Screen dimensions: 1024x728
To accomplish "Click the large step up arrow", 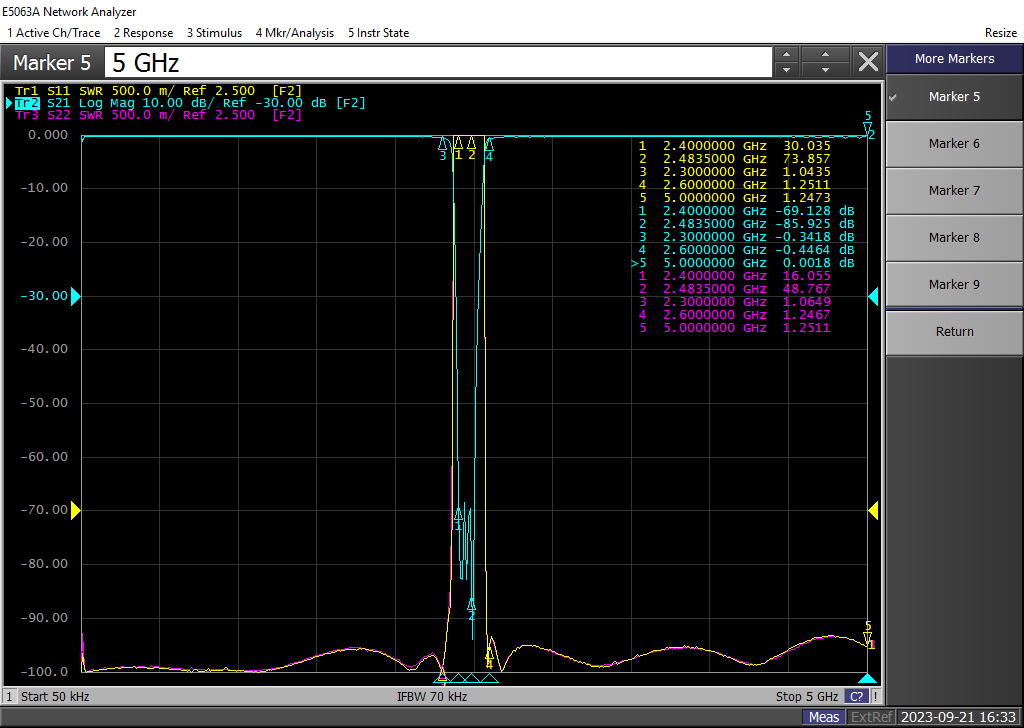I will coord(826,55).
